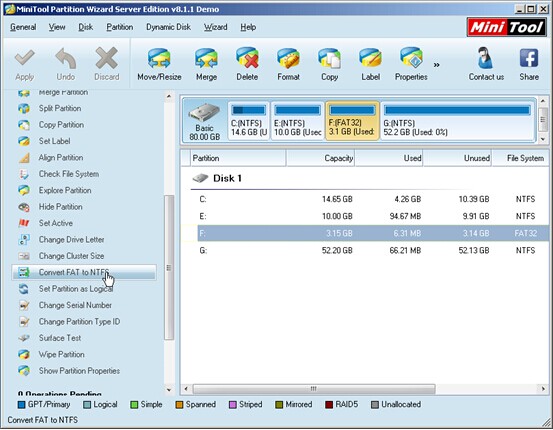This screenshot has width=553, height=430.
Task: Start Surface Test action
Action: tap(60, 338)
